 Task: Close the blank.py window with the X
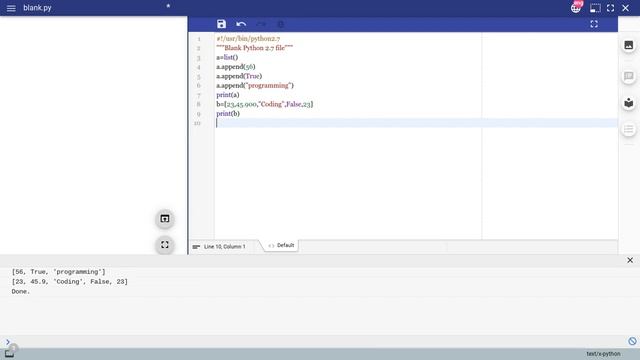[625, 8]
